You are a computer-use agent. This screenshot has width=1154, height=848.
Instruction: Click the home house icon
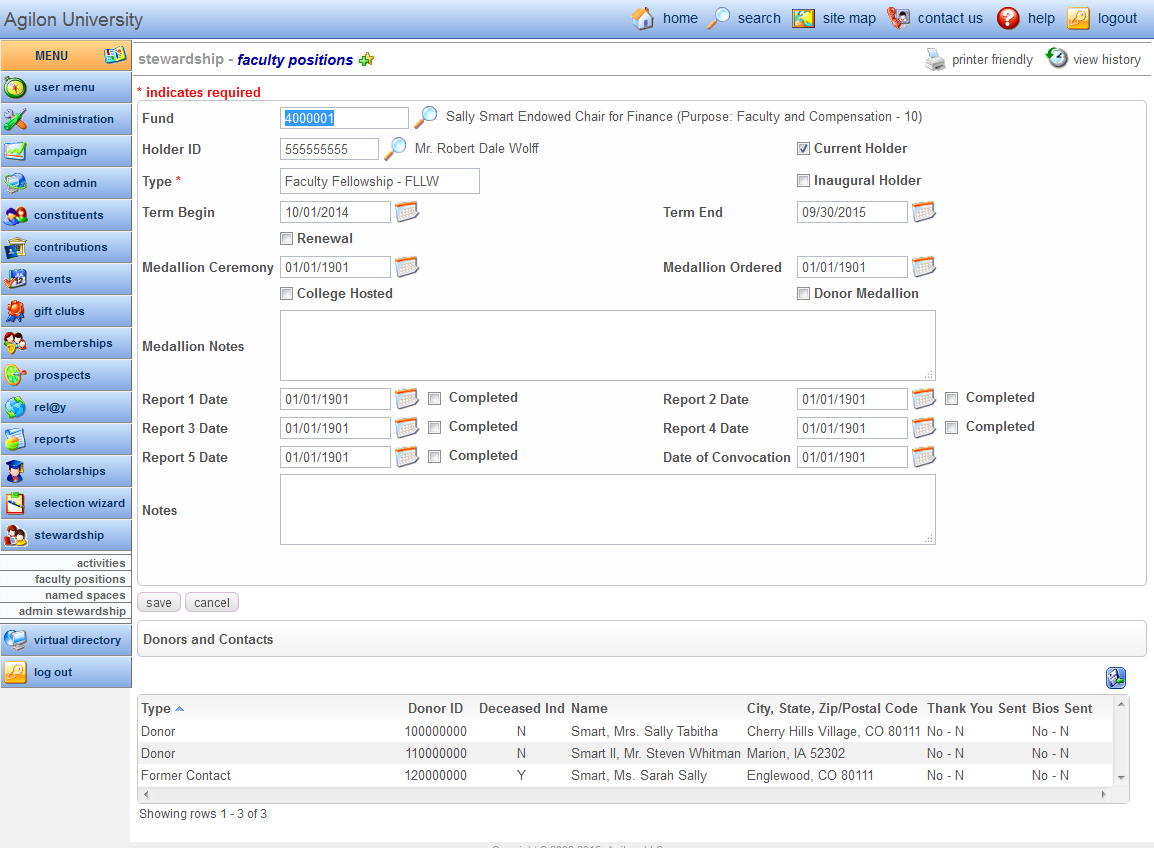coord(643,18)
